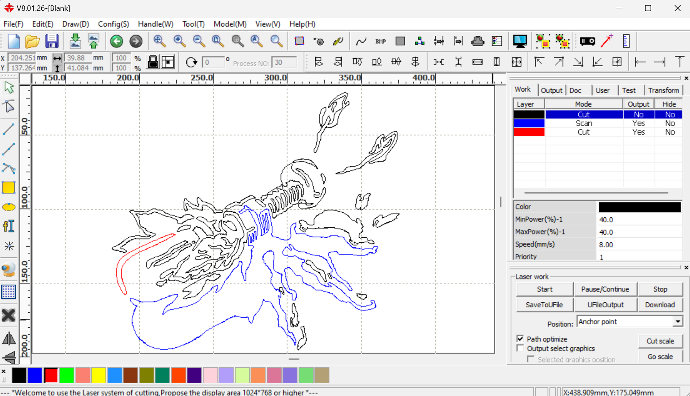Image resolution: width=690 pixels, height=396 pixels.
Task: Redo using the gray forward arrow
Action: click(136, 41)
